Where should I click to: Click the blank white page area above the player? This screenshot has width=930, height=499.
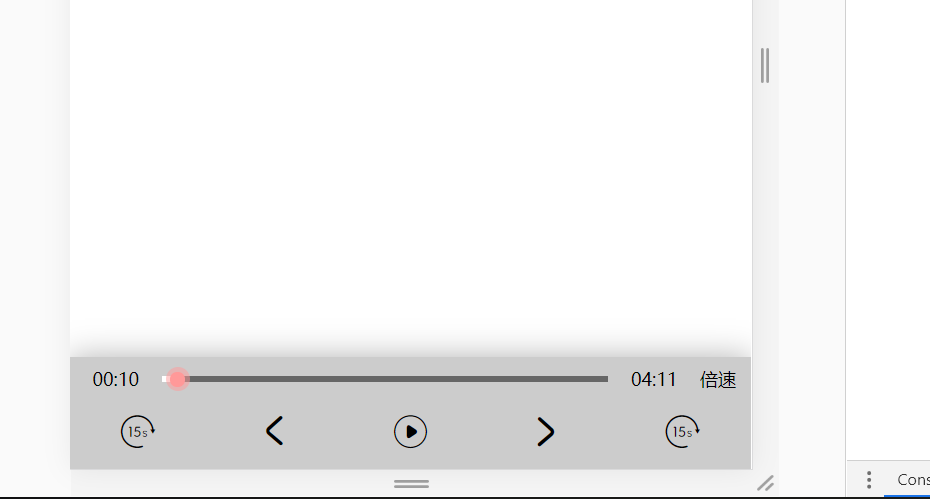[410, 172]
